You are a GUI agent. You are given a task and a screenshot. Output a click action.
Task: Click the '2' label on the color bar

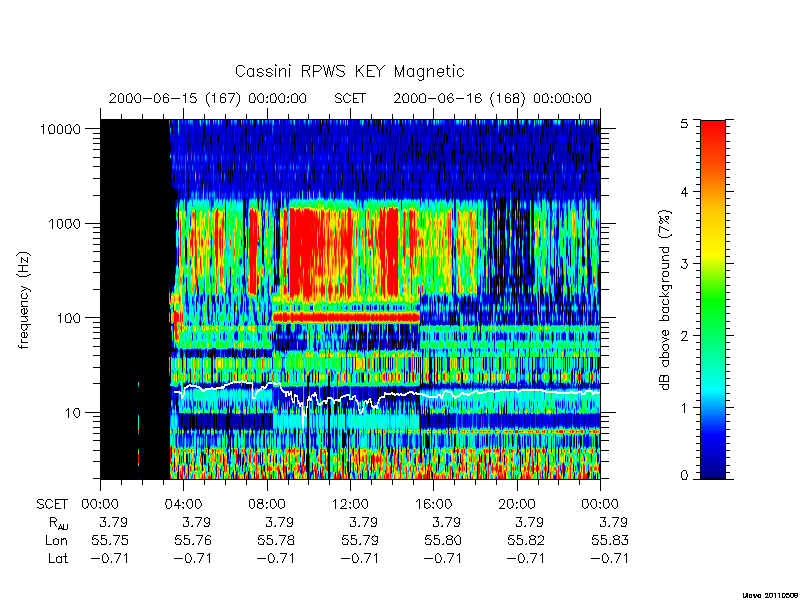pos(684,335)
